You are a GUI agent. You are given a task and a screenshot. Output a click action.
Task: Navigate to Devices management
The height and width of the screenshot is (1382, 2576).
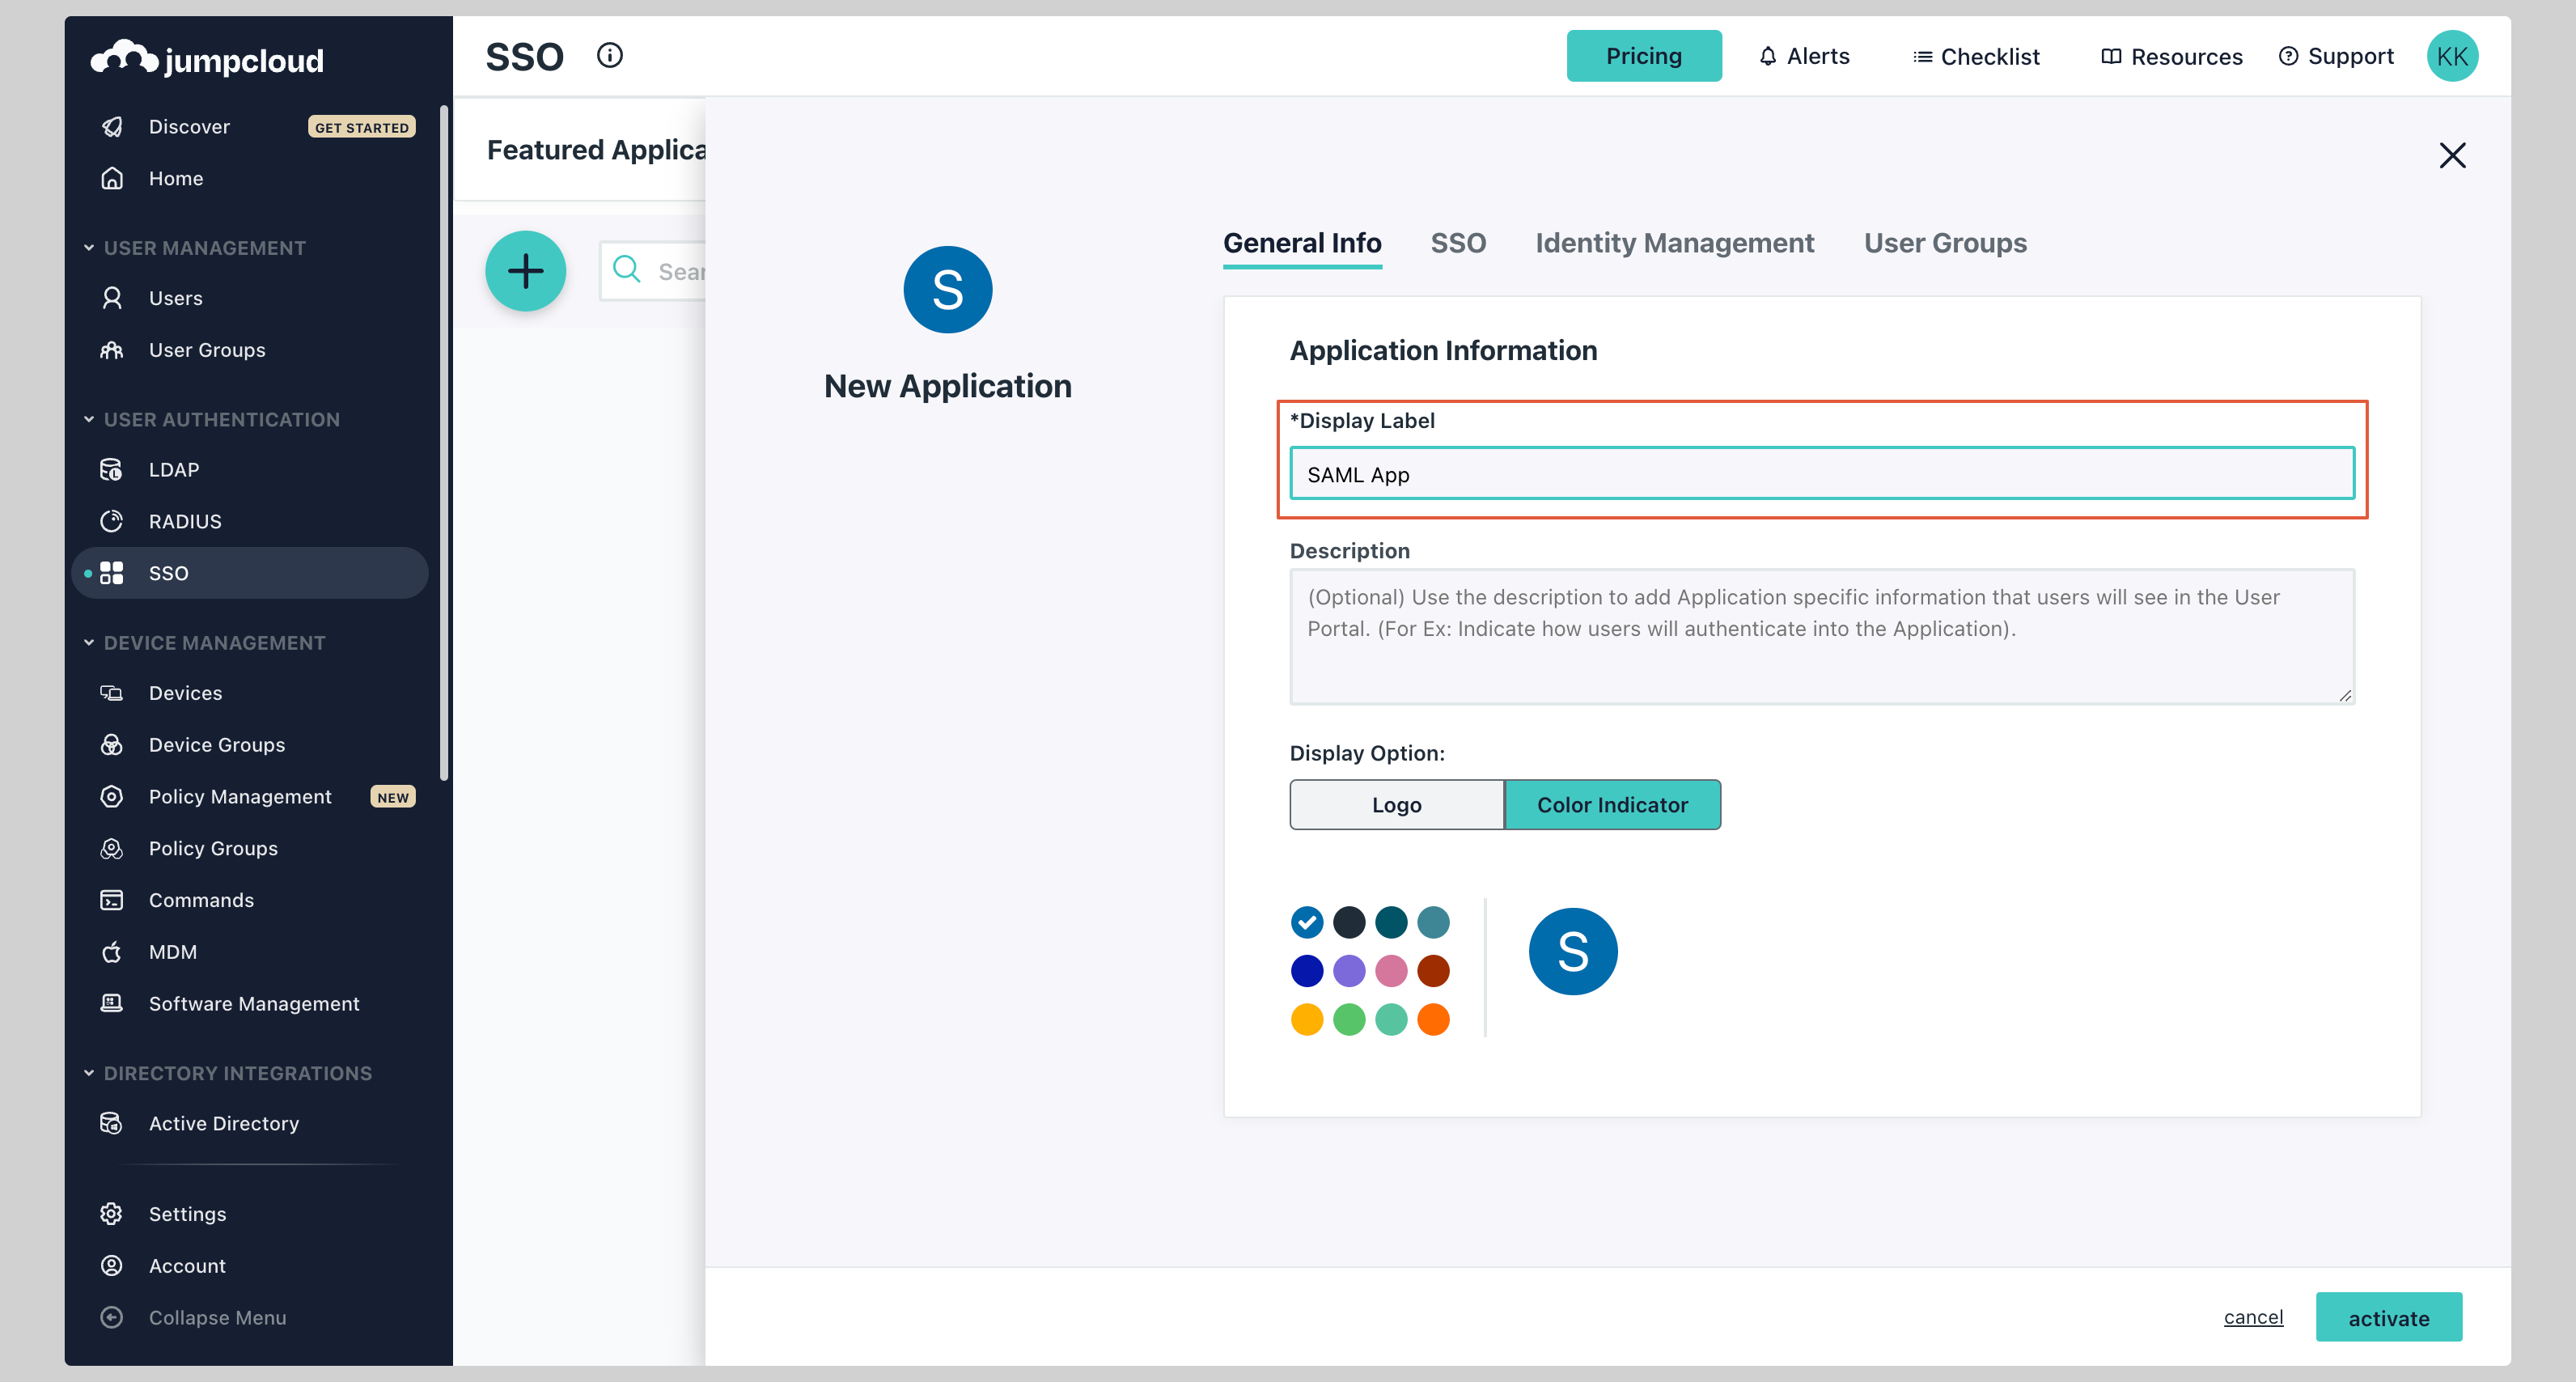[185, 692]
